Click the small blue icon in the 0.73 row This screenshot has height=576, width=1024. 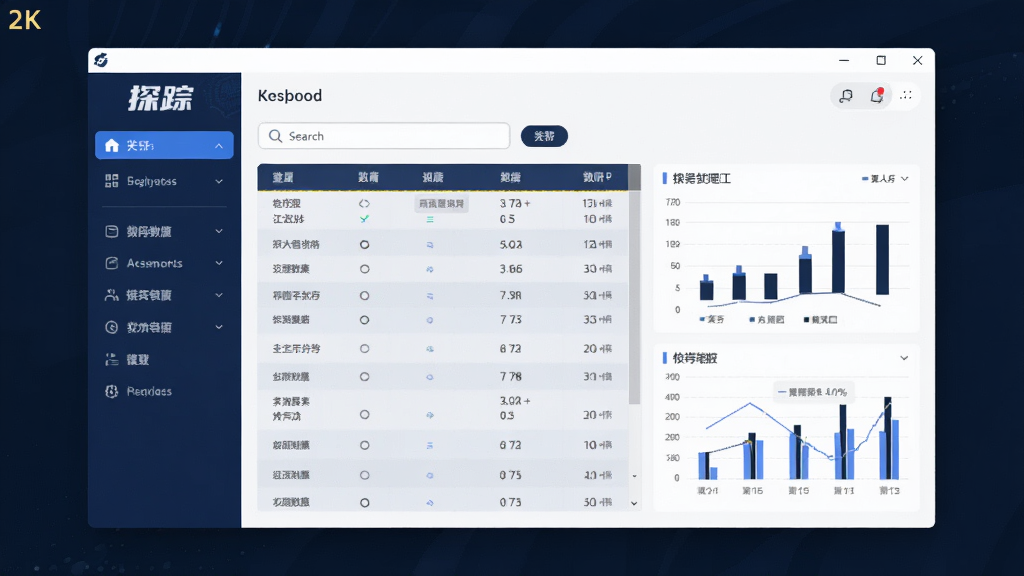pos(430,503)
